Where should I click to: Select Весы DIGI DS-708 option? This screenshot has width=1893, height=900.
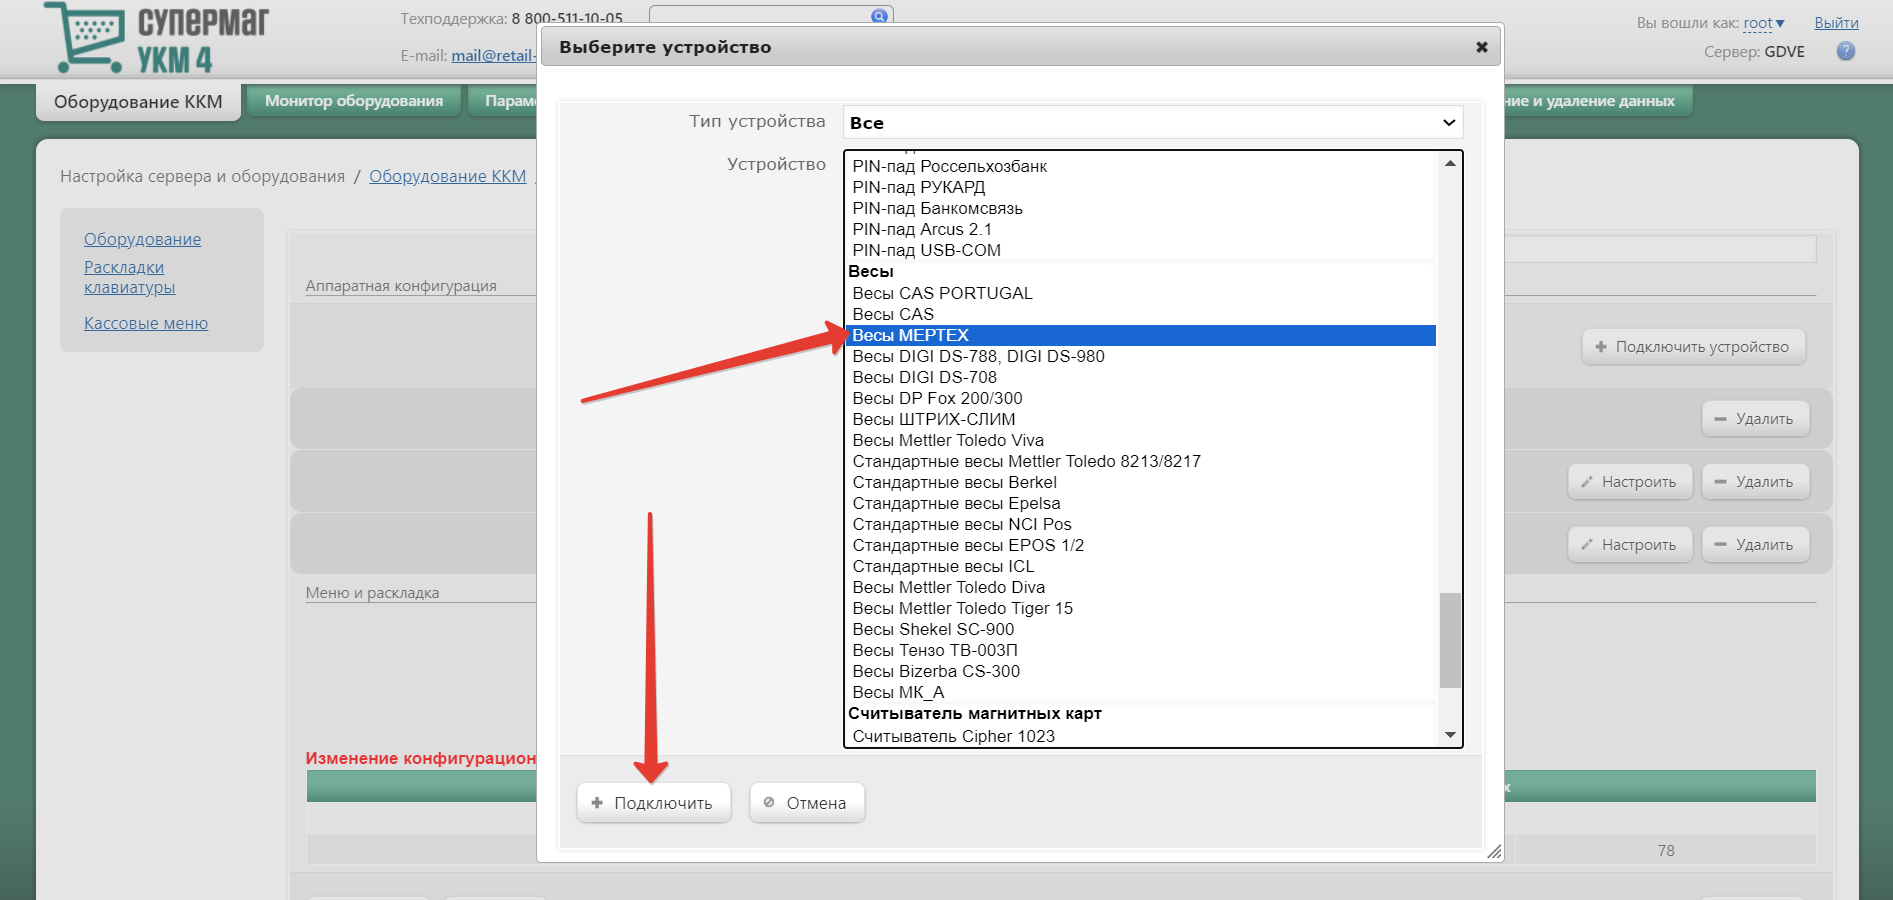(1140, 377)
